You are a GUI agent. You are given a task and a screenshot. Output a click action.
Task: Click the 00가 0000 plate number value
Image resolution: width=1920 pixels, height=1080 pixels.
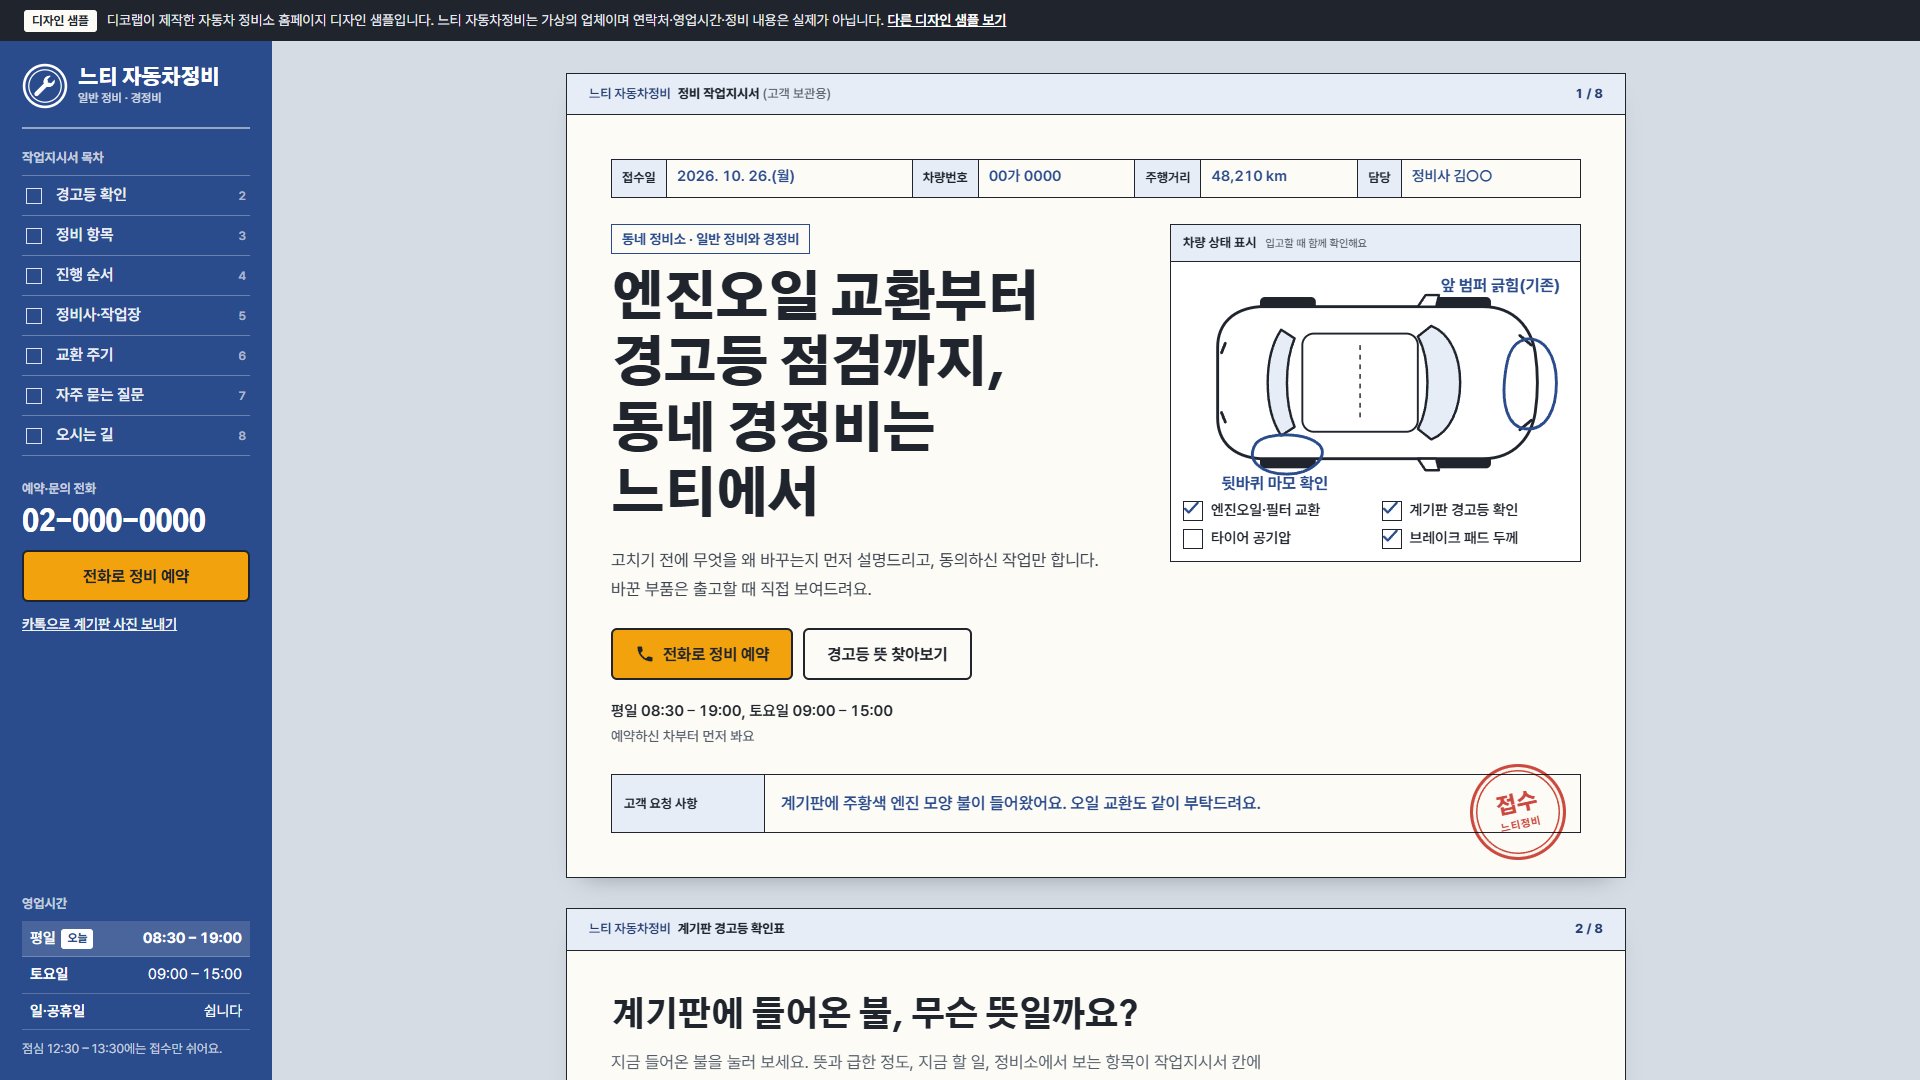pos(1025,176)
